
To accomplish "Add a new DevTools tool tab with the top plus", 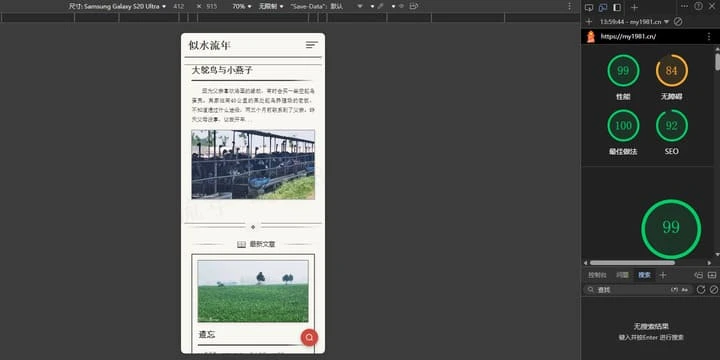I will click(x=634, y=7).
